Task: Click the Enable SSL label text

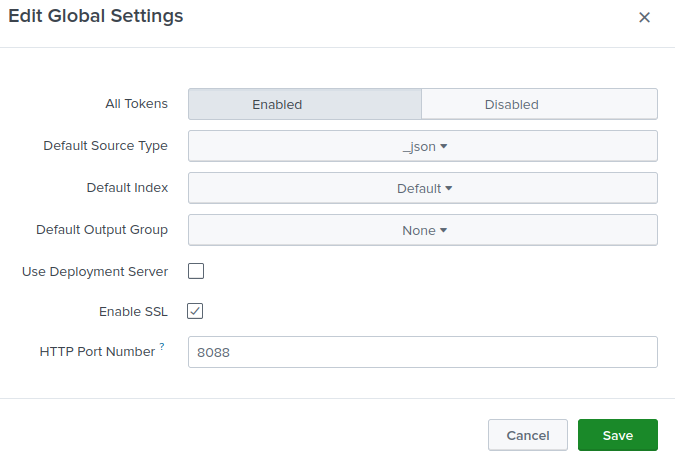Action: pos(133,311)
